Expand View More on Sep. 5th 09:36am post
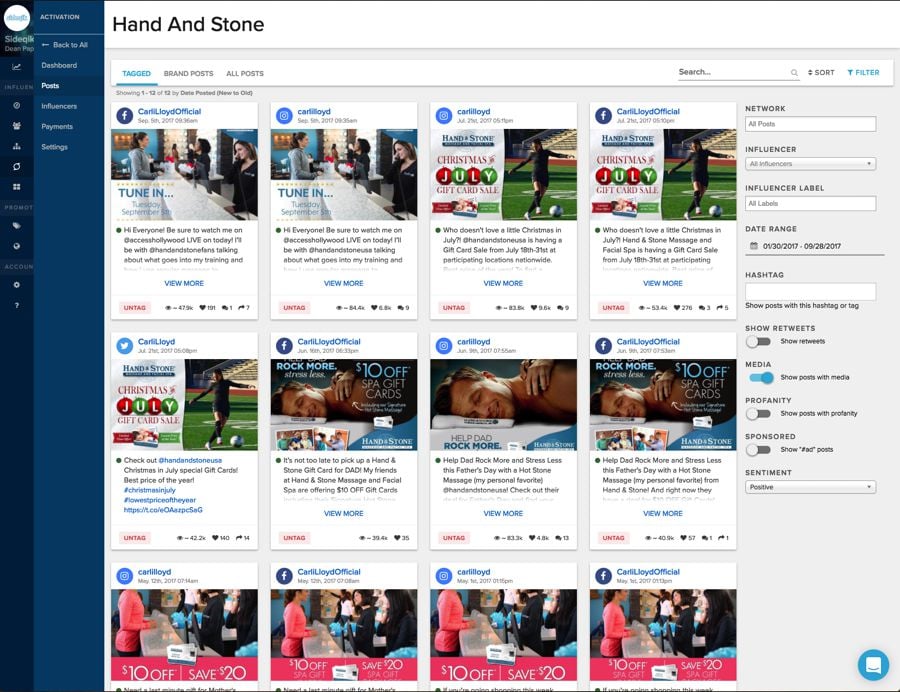 [x=184, y=283]
